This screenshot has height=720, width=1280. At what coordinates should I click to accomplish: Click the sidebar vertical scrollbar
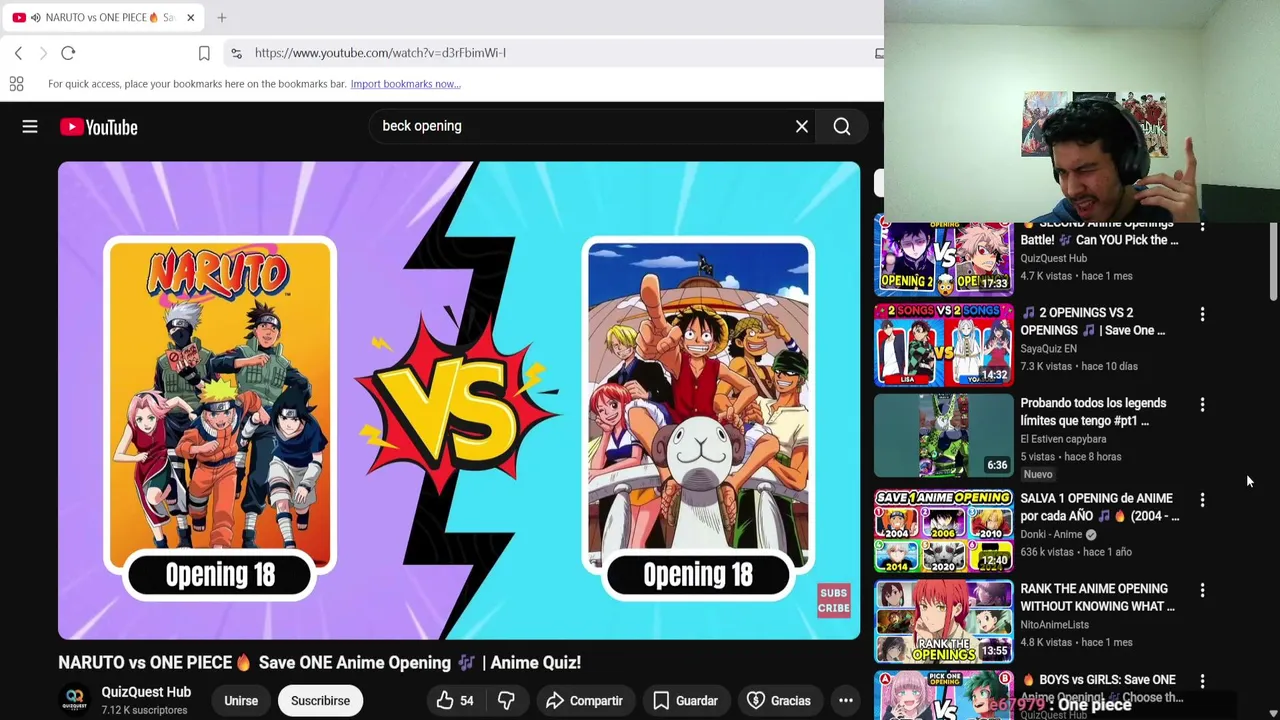click(x=1273, y=262)
